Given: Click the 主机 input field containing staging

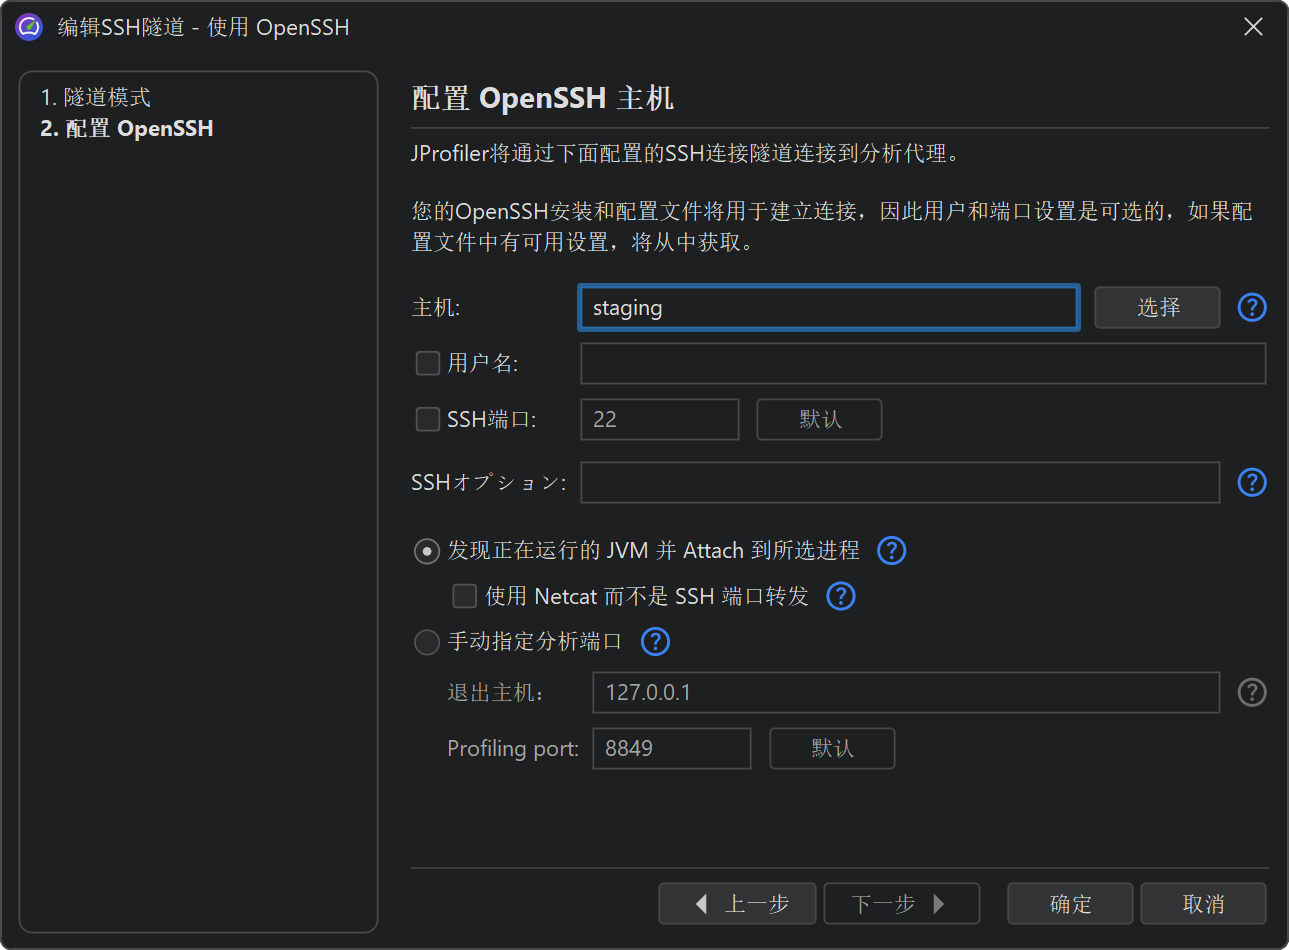Looking at the screenshot, I should pyautogui.click(x=828, y=308).
